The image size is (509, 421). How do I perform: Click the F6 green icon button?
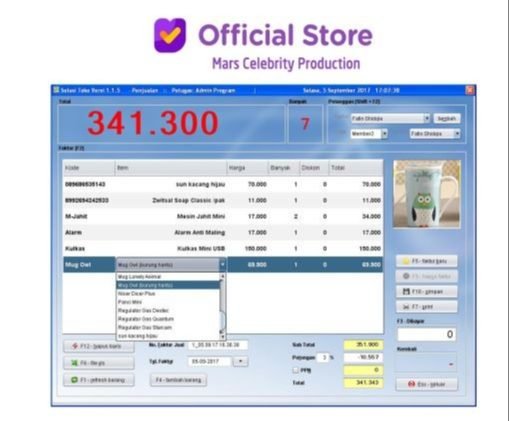click(99, 363)
